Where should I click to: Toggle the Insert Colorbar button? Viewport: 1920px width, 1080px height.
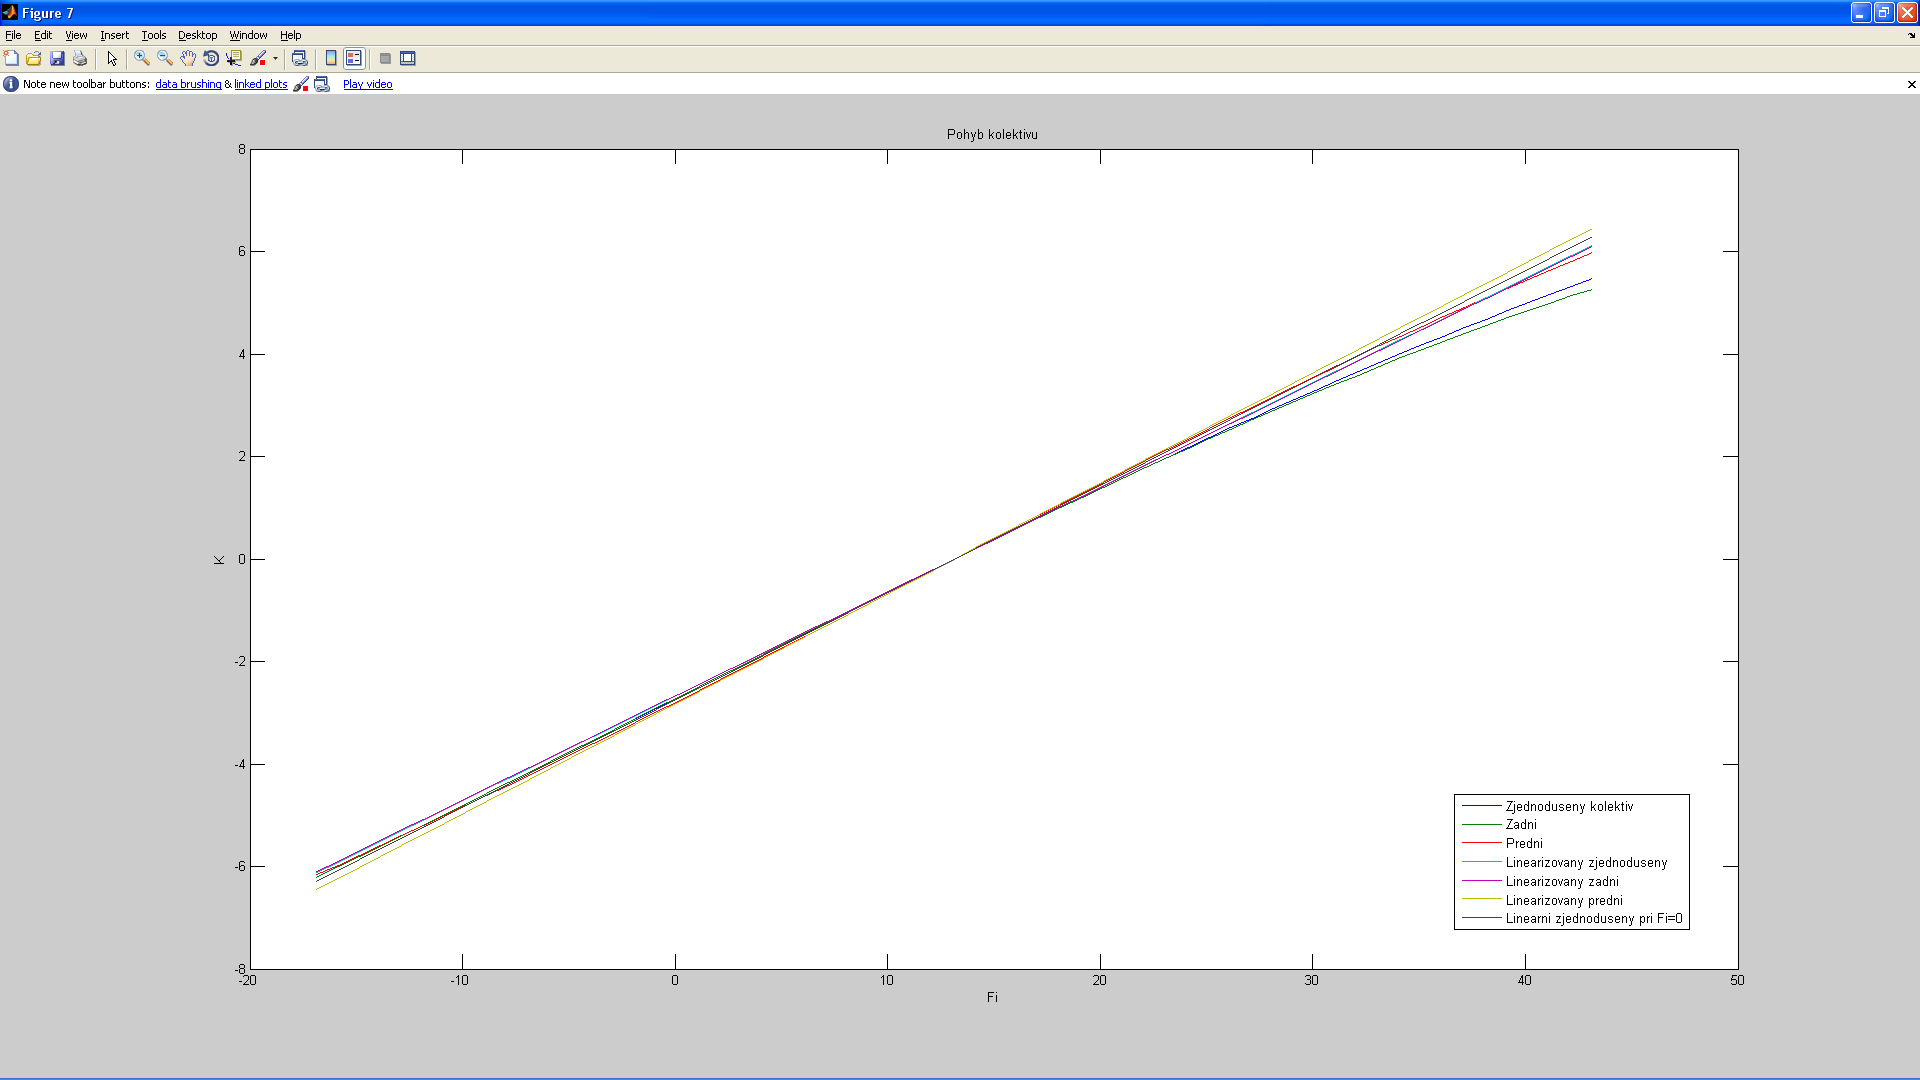pos(331,58)
